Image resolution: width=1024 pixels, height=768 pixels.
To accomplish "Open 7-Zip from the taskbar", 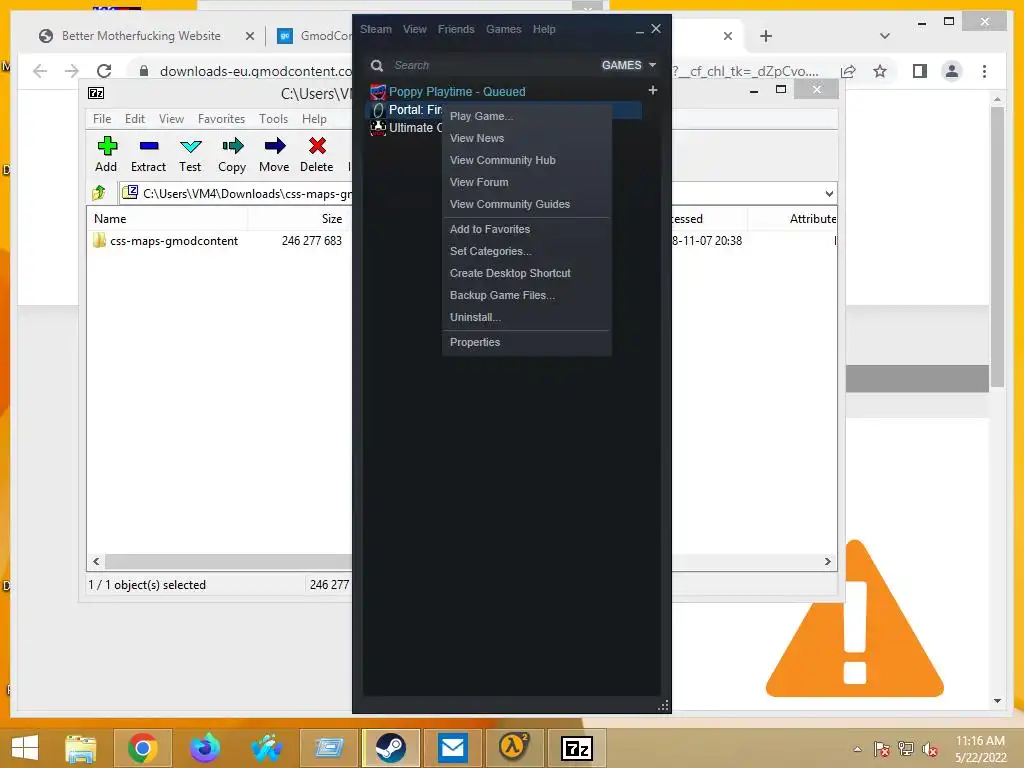I will [577, 748].
